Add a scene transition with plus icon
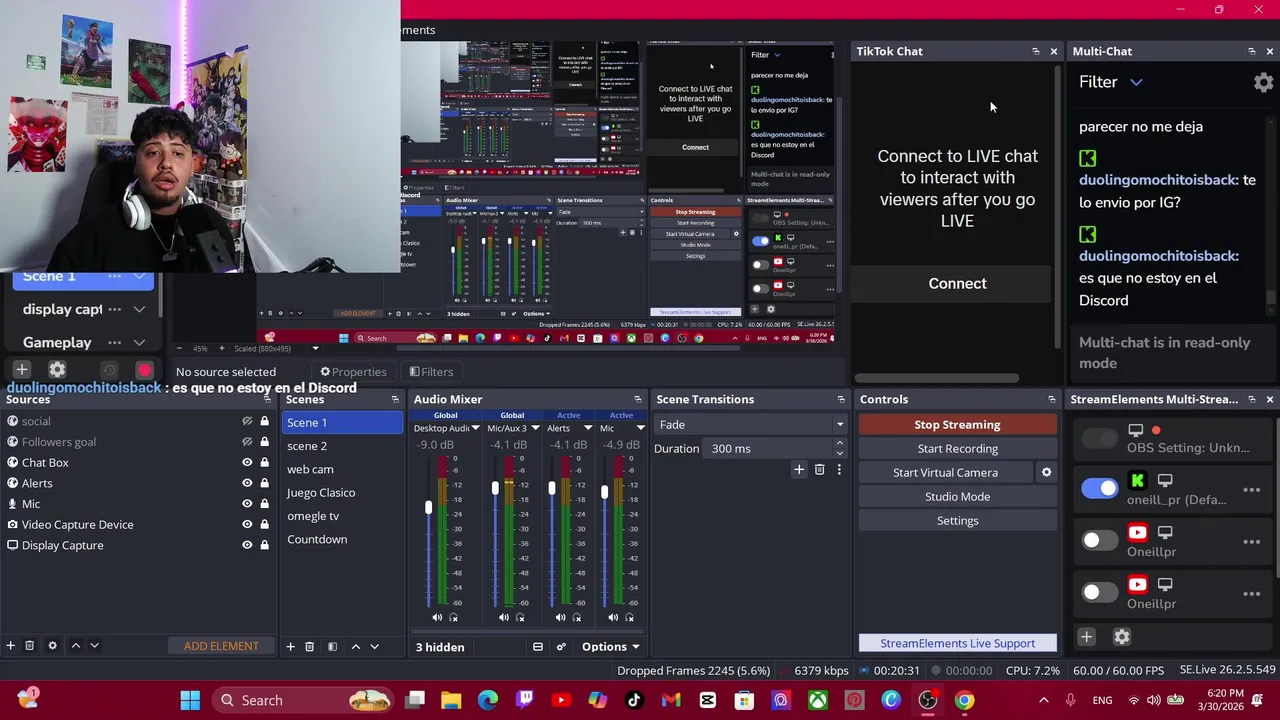This screenshot has height=720, width=1280. (x=798, y=469)
